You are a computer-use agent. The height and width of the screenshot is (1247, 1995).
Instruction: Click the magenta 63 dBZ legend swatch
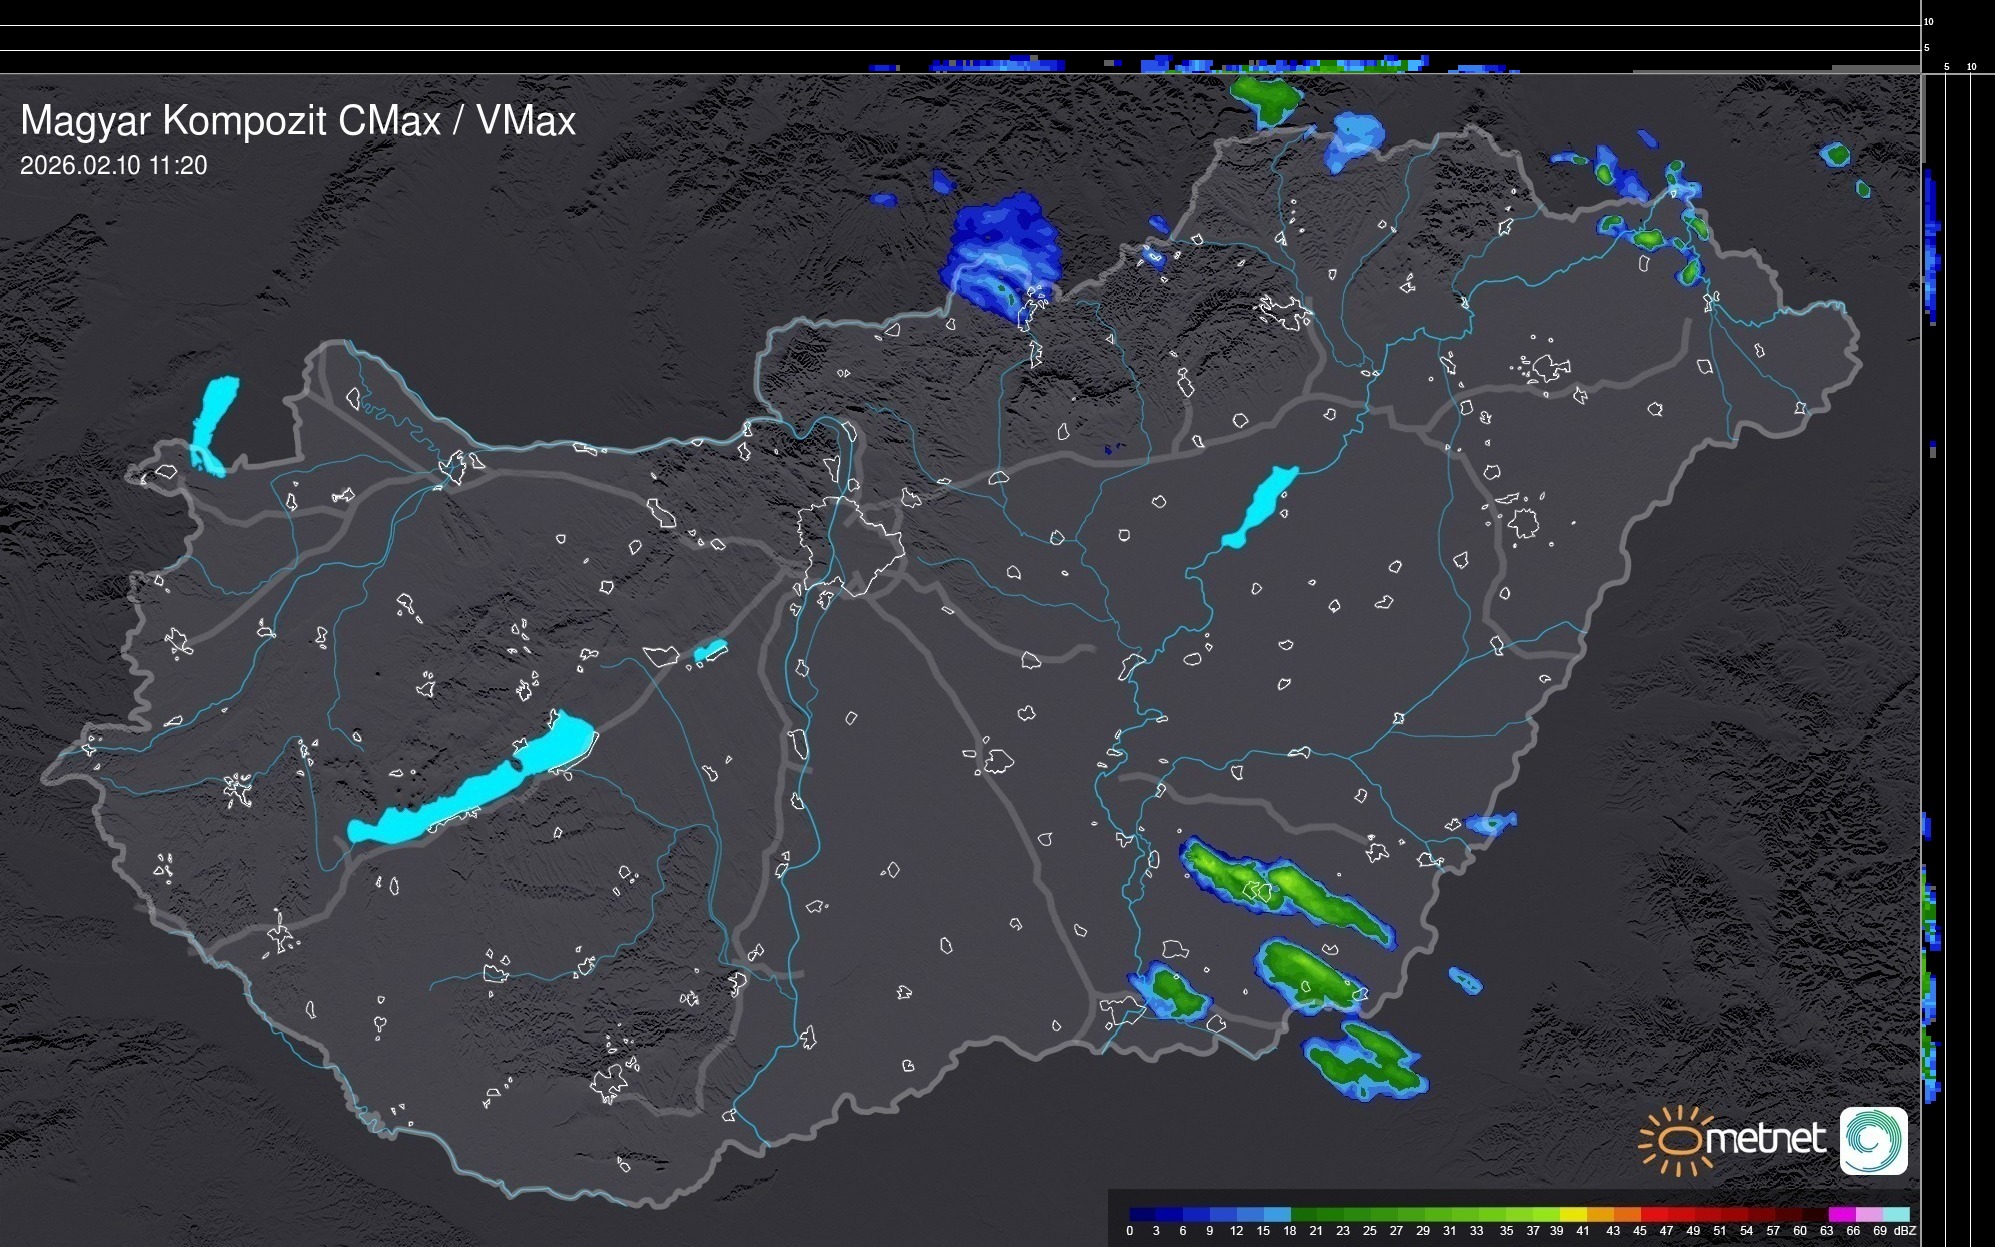pyautogui.click(x=1841, y=1214)
